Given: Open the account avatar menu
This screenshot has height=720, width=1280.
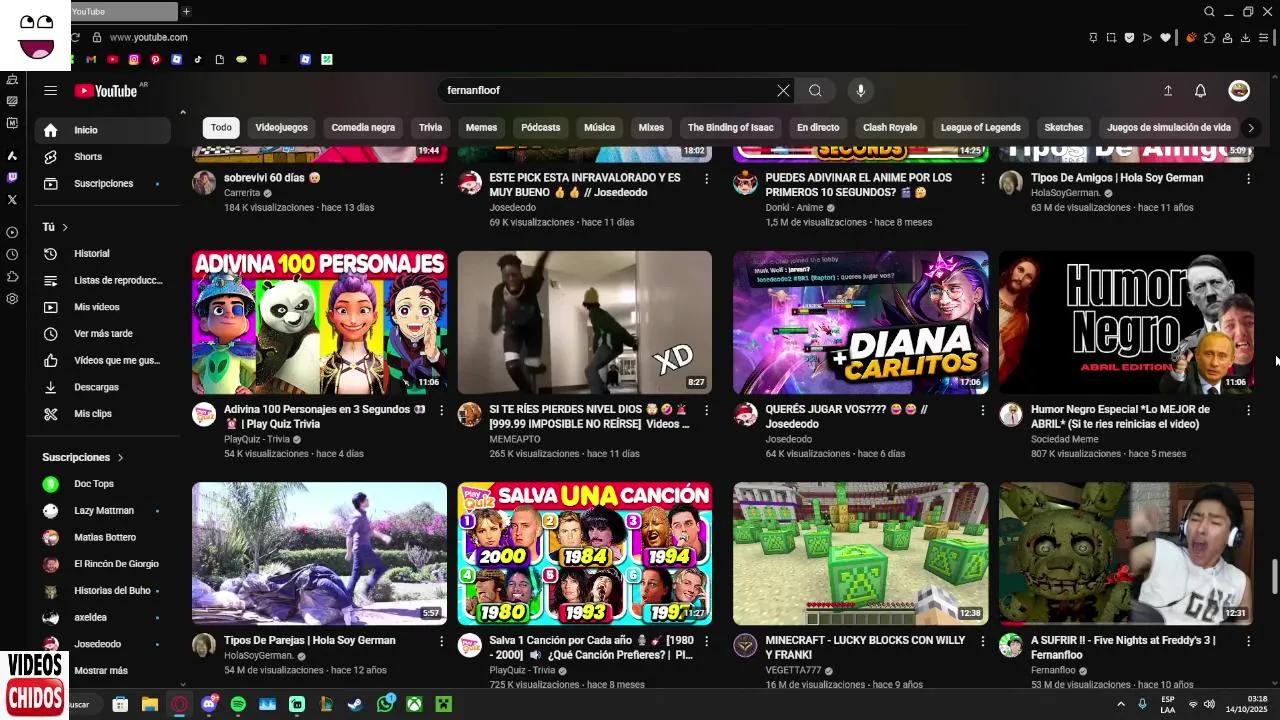Looking at the screenshot, I should (x=1239, y=90).
